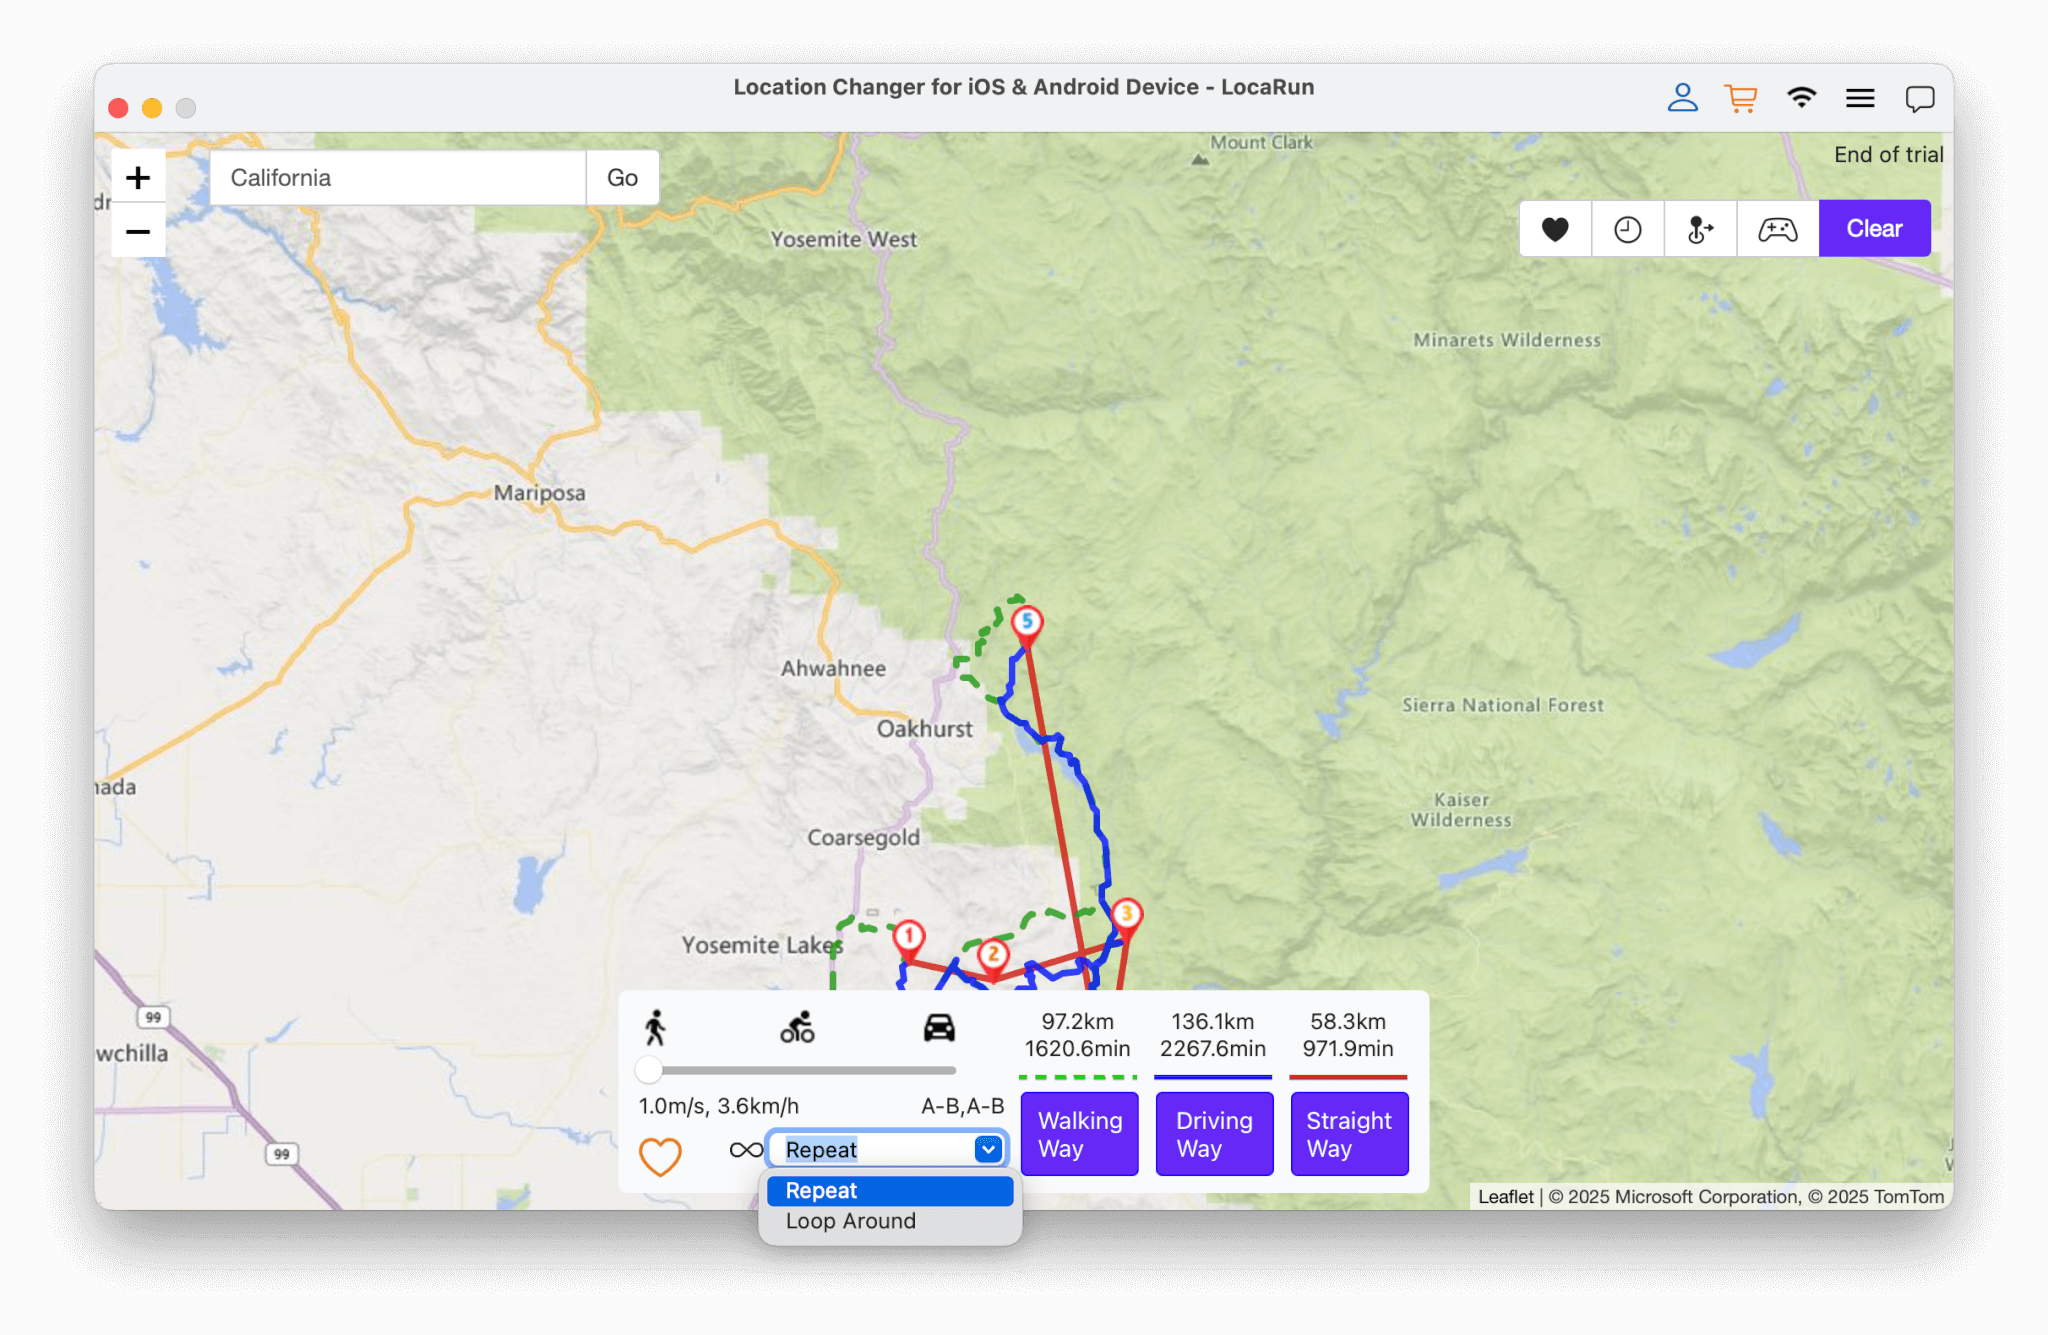Click the speed slider handle
Viewport: 2048px width, 1335px height.
(649, 1070)
